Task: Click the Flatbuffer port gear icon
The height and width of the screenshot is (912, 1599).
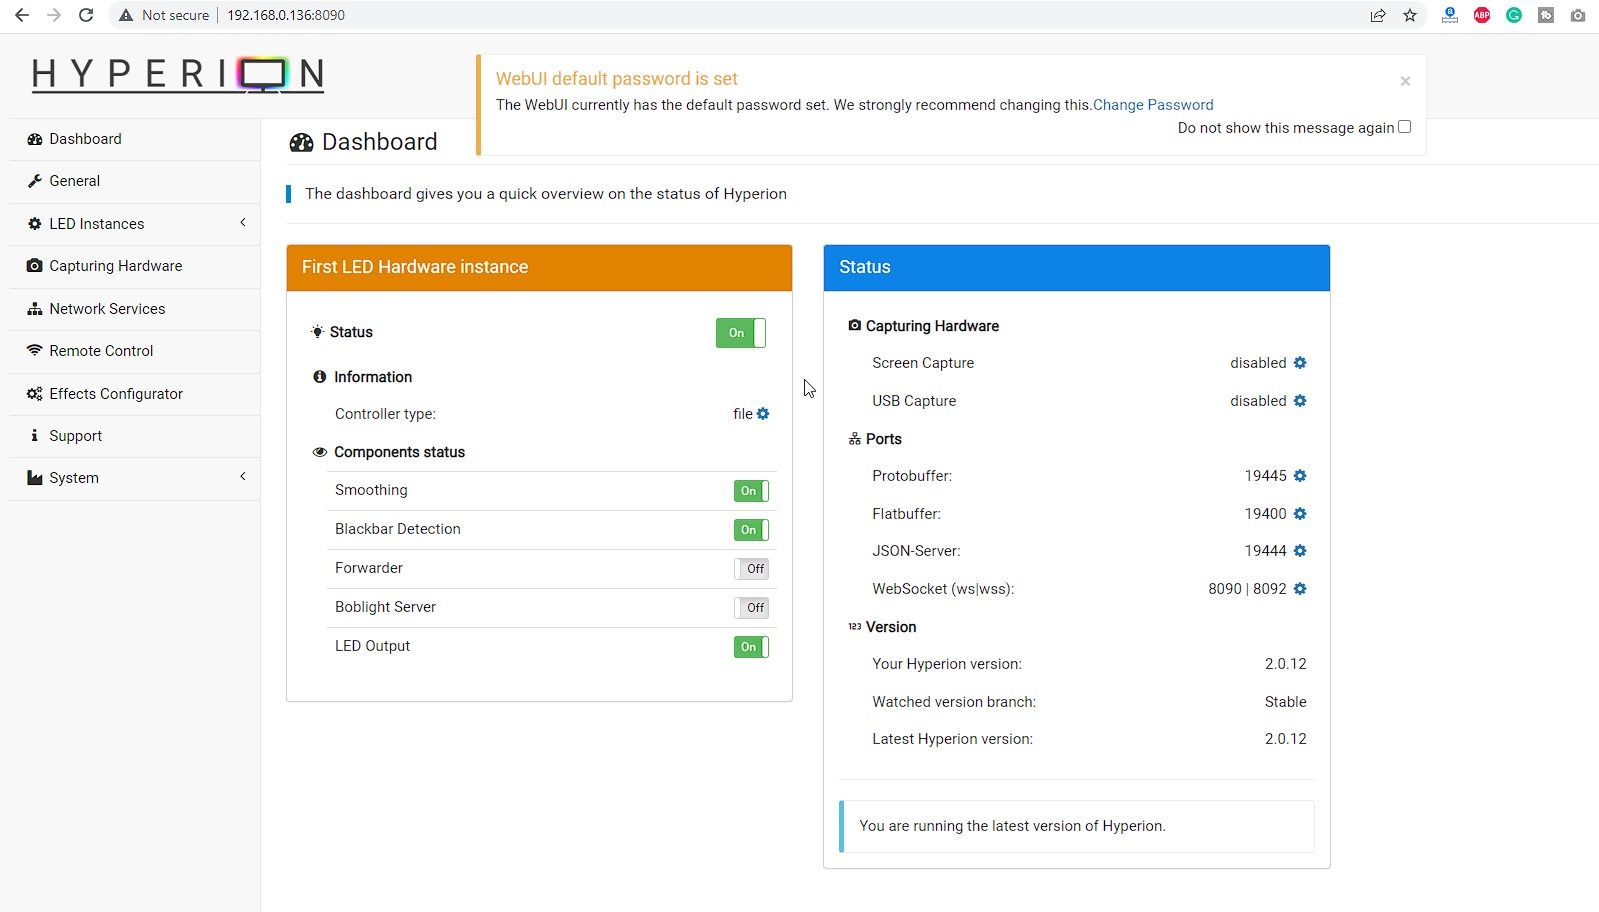Action: [x=1300, y=514]
